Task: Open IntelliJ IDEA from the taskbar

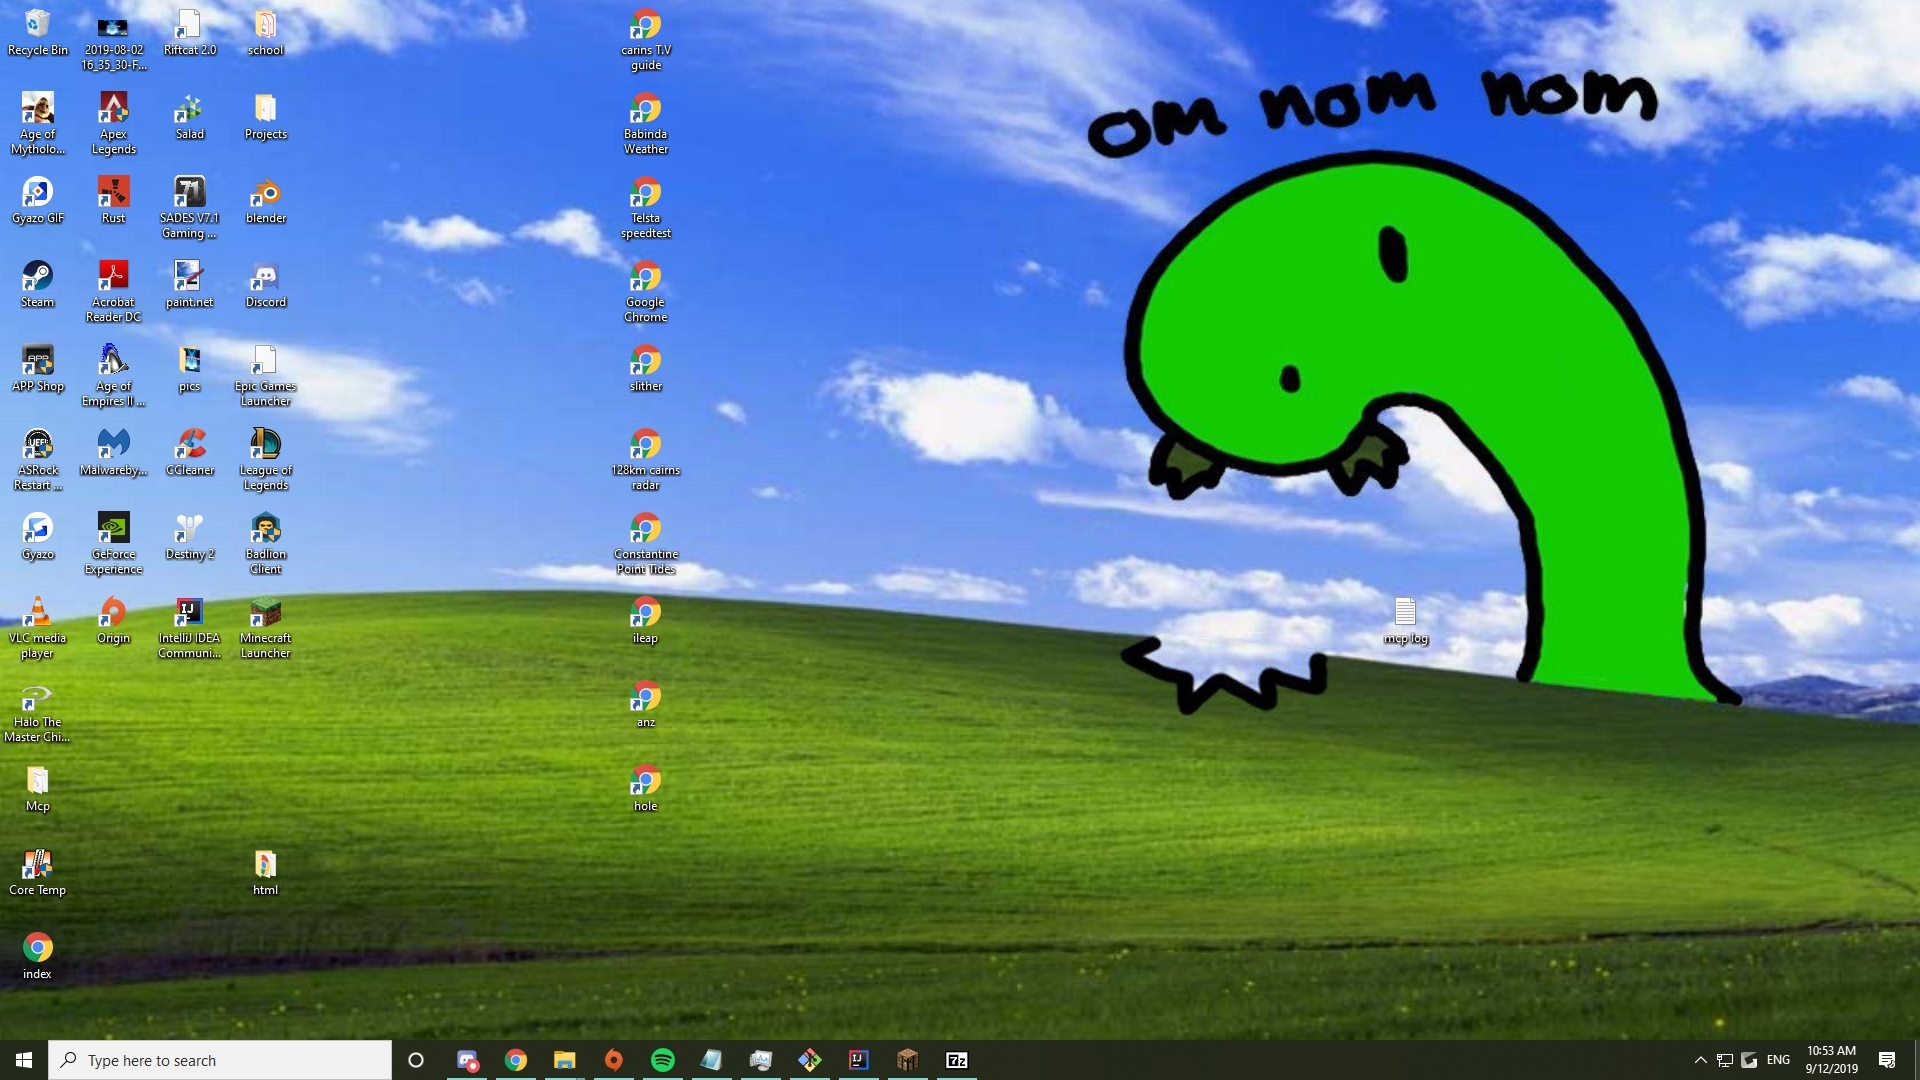Action: click(858, 1060)
